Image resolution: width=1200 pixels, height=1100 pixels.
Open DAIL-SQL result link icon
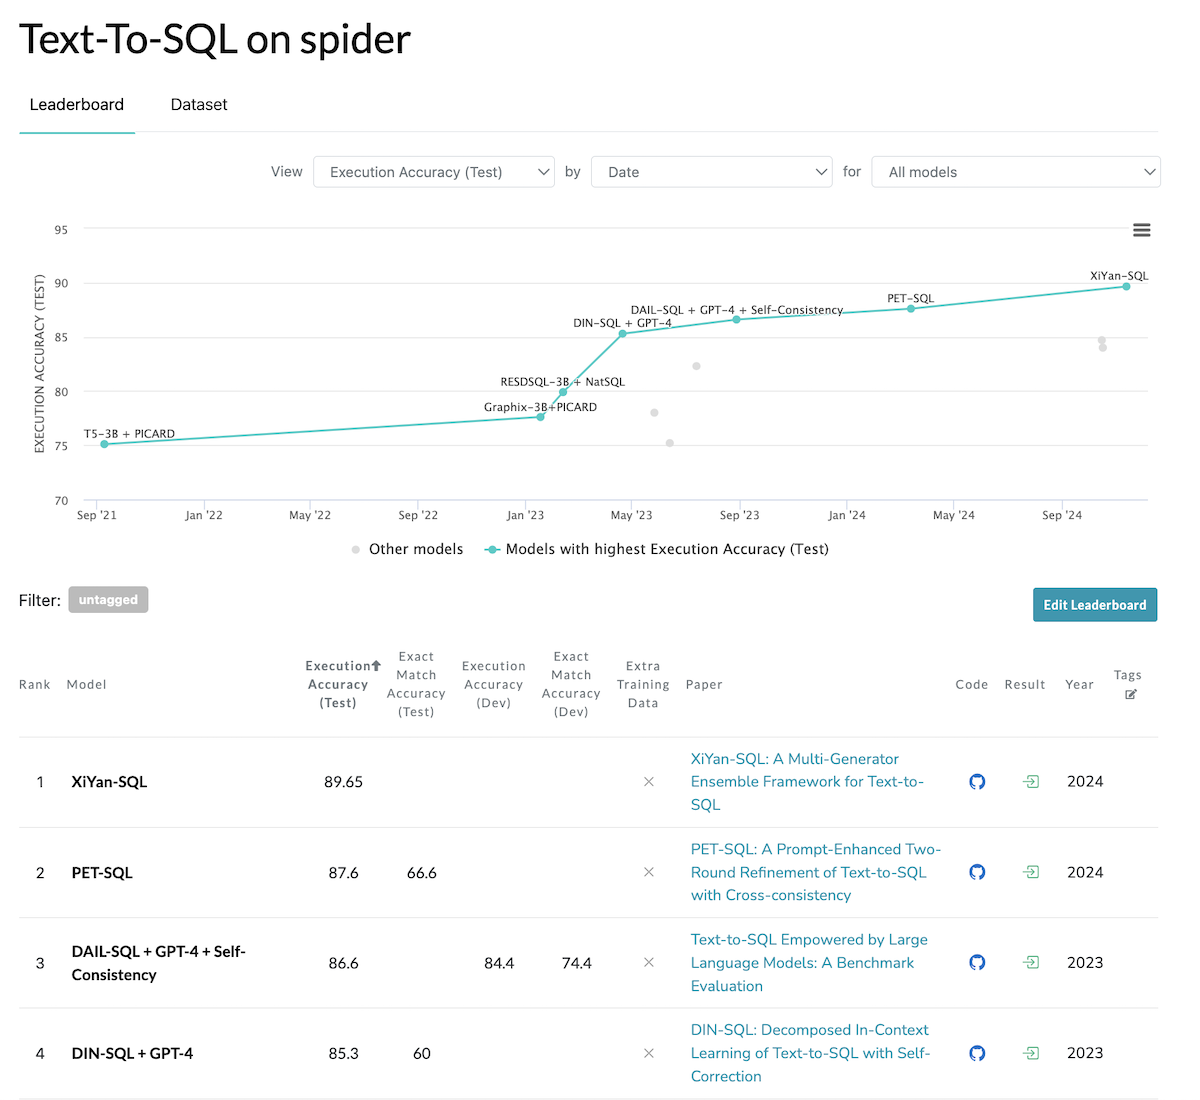tap(1030, 962)
